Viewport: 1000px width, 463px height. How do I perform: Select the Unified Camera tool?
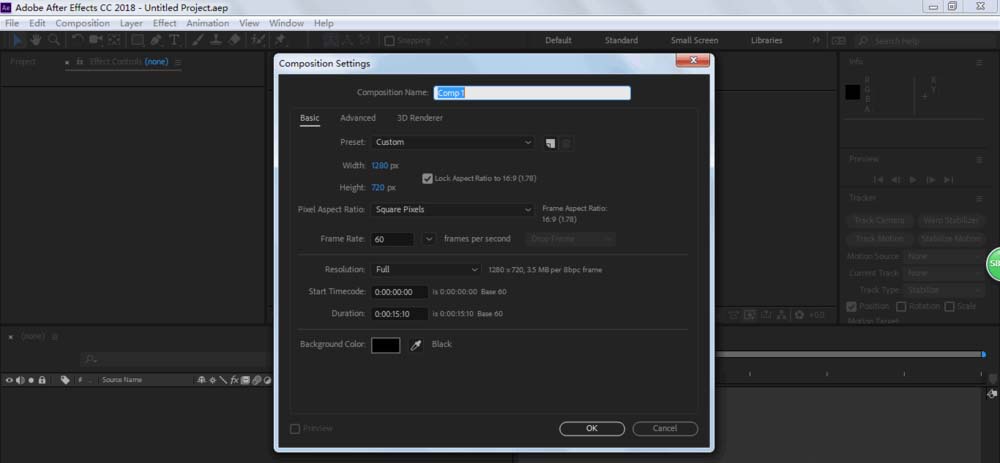pyautogui.click(x=96, y=40)
